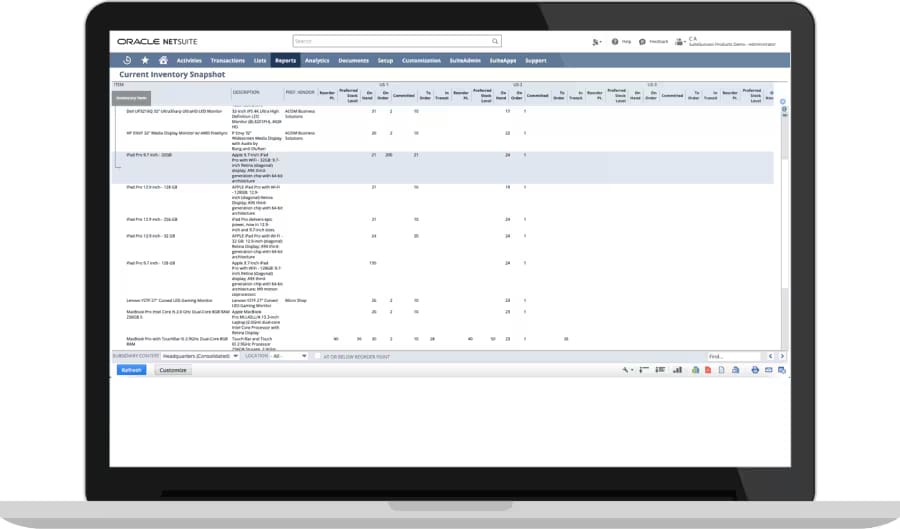Viewport: 900px width, 529px height.
Task: Open the Transactions menu
Action: [228, 60]
